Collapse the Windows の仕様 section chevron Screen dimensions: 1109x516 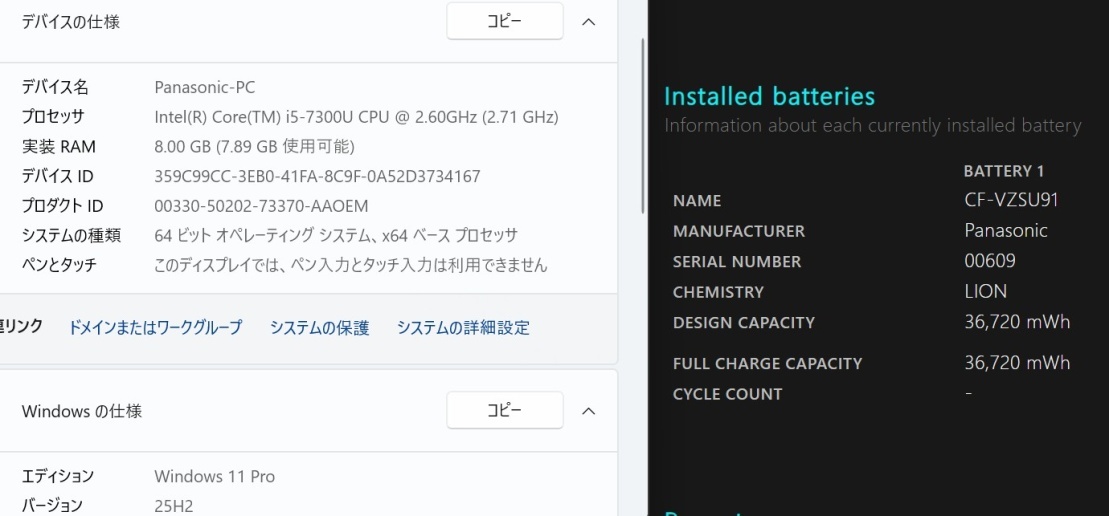click(589, 411)
